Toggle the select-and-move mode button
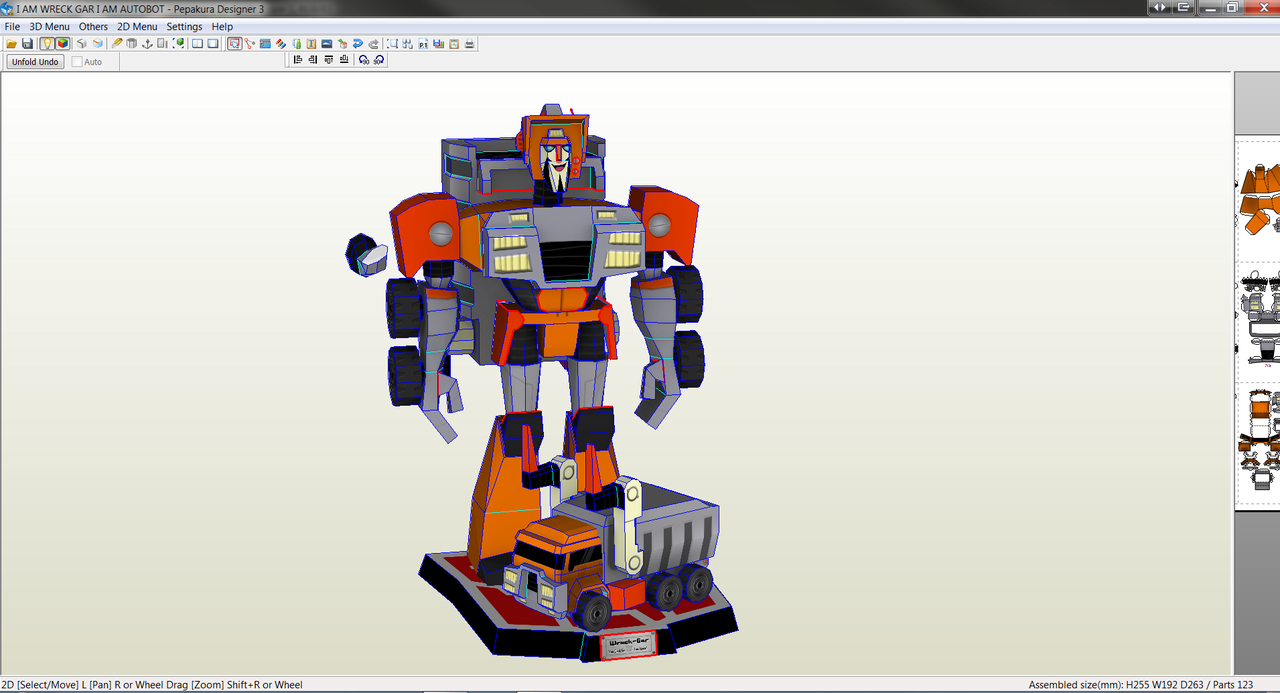1280x693 pixels. point(233,43)
